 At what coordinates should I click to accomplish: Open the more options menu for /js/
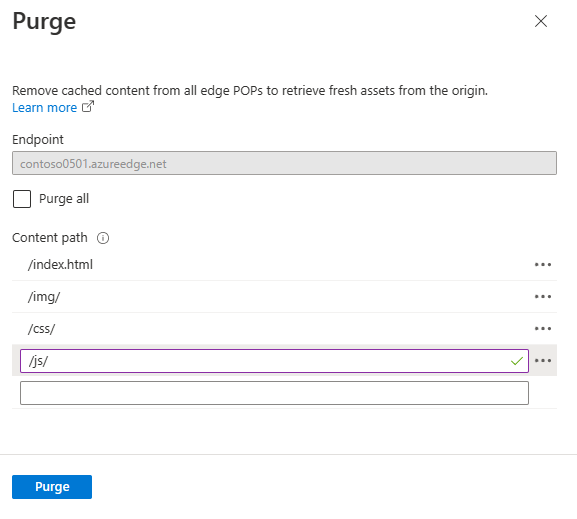[543, 361]
